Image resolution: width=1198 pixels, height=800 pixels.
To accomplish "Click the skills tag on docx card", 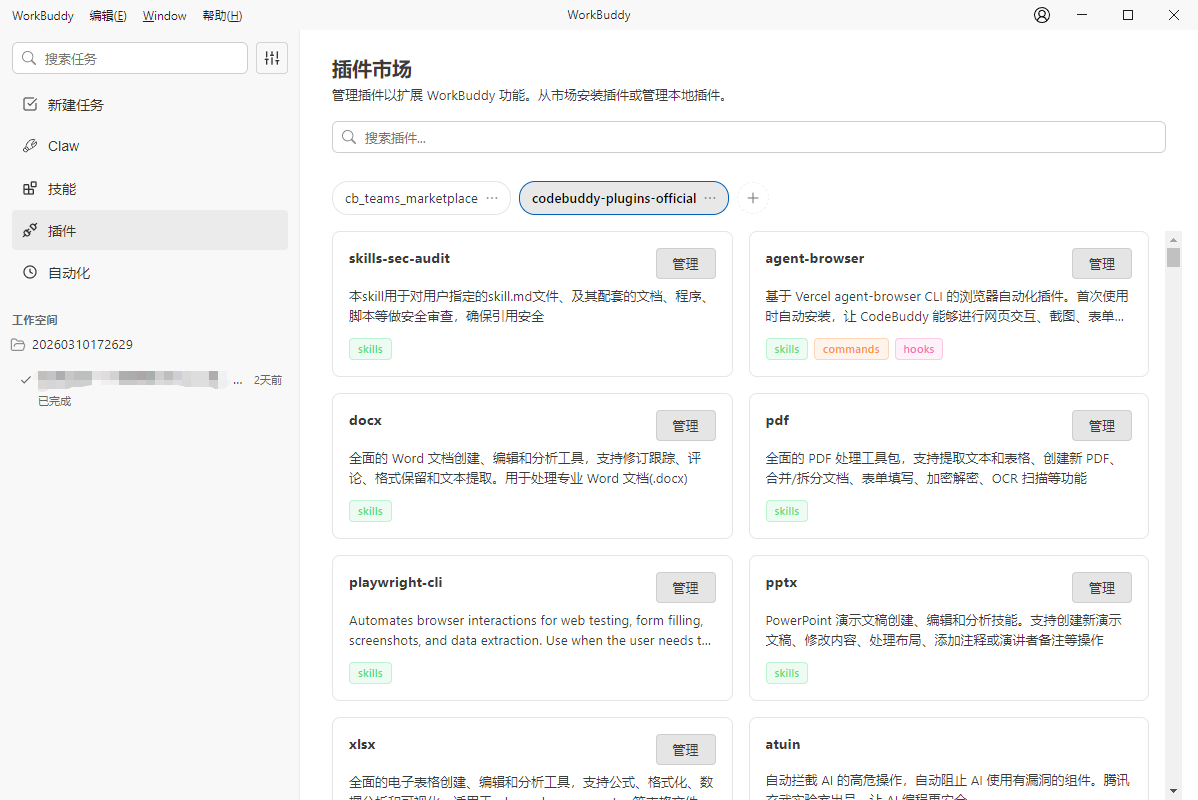I will [371, 511].
